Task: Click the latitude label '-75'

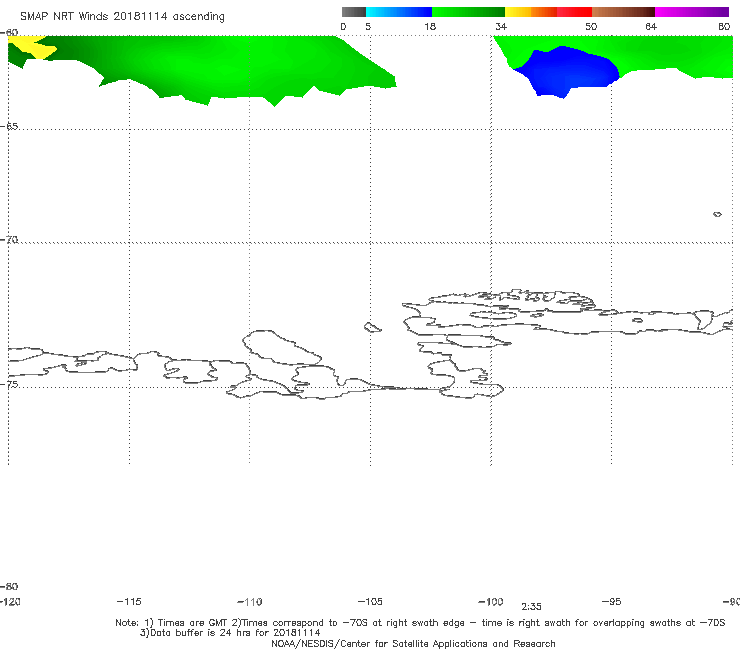Action: tap(9, 384)
